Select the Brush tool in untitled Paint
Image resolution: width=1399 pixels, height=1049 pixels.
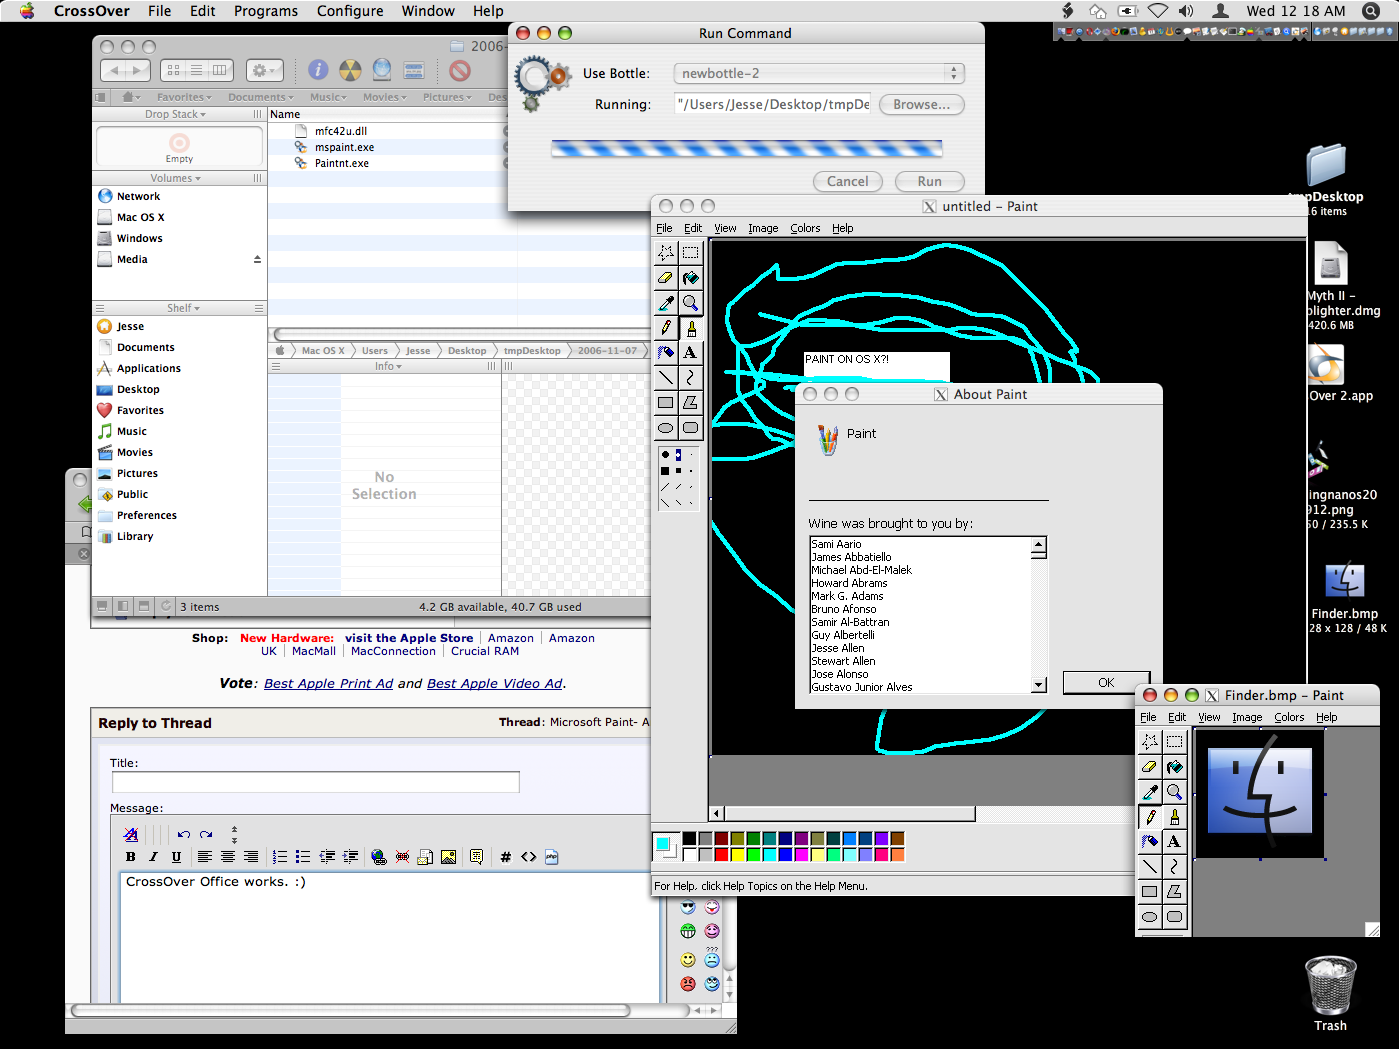pyautogui.click(x=690, y=328)
